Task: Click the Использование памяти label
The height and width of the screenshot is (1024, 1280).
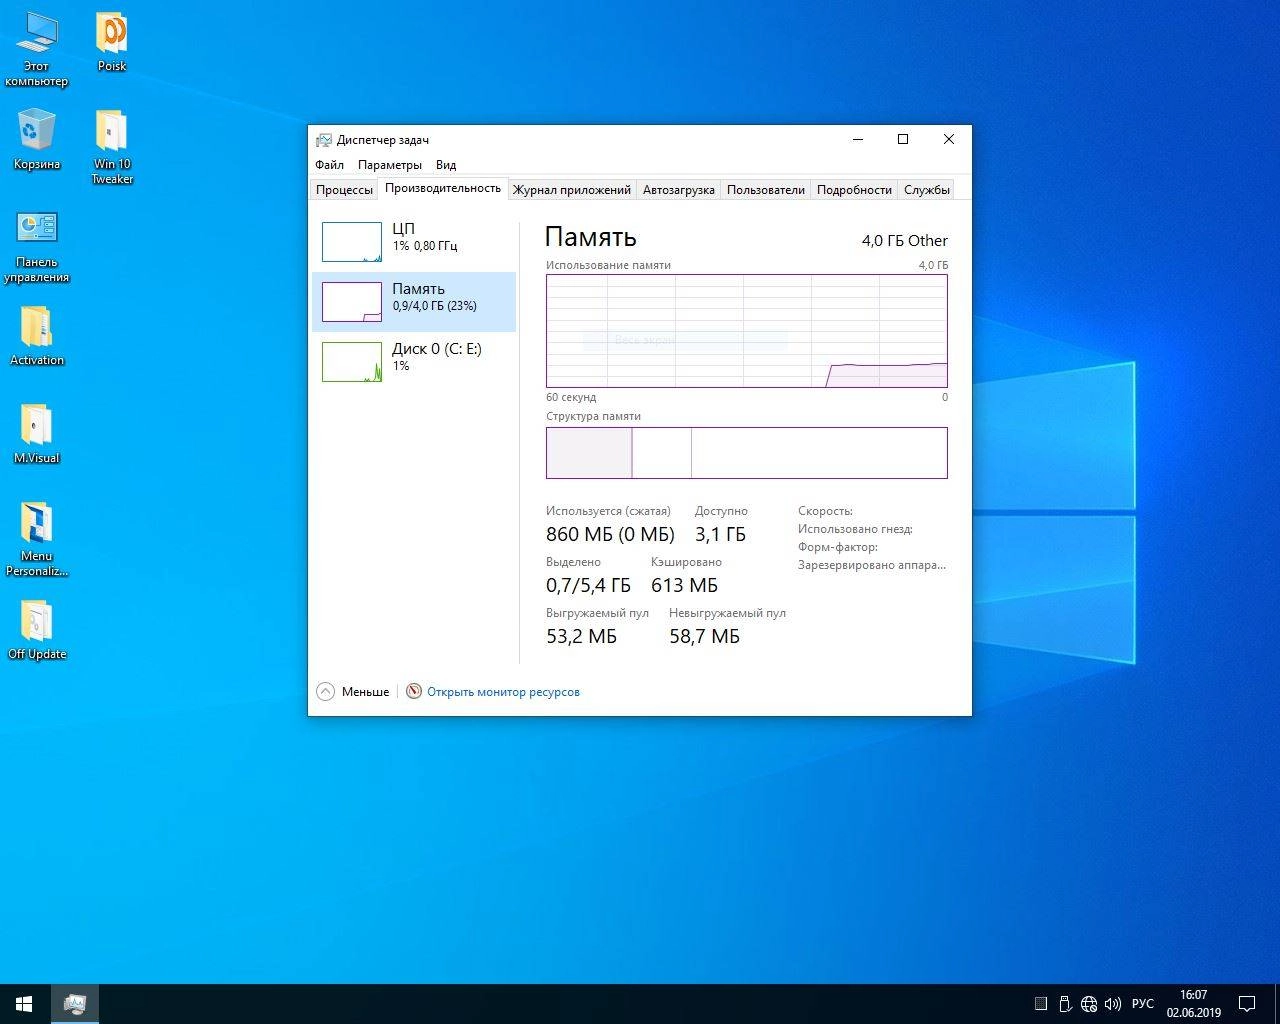Action: click(608, 265)
